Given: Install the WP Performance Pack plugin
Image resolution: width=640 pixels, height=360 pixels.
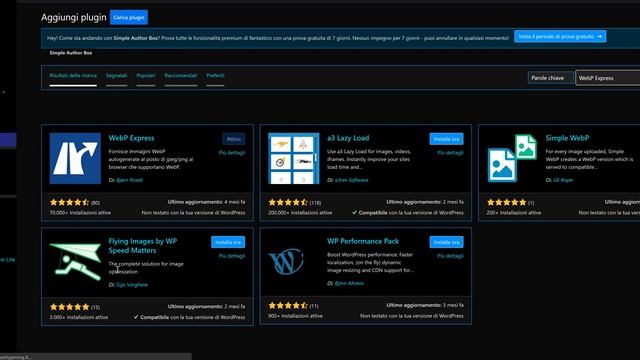Looking at the screenshot, I should coord(446,242).
